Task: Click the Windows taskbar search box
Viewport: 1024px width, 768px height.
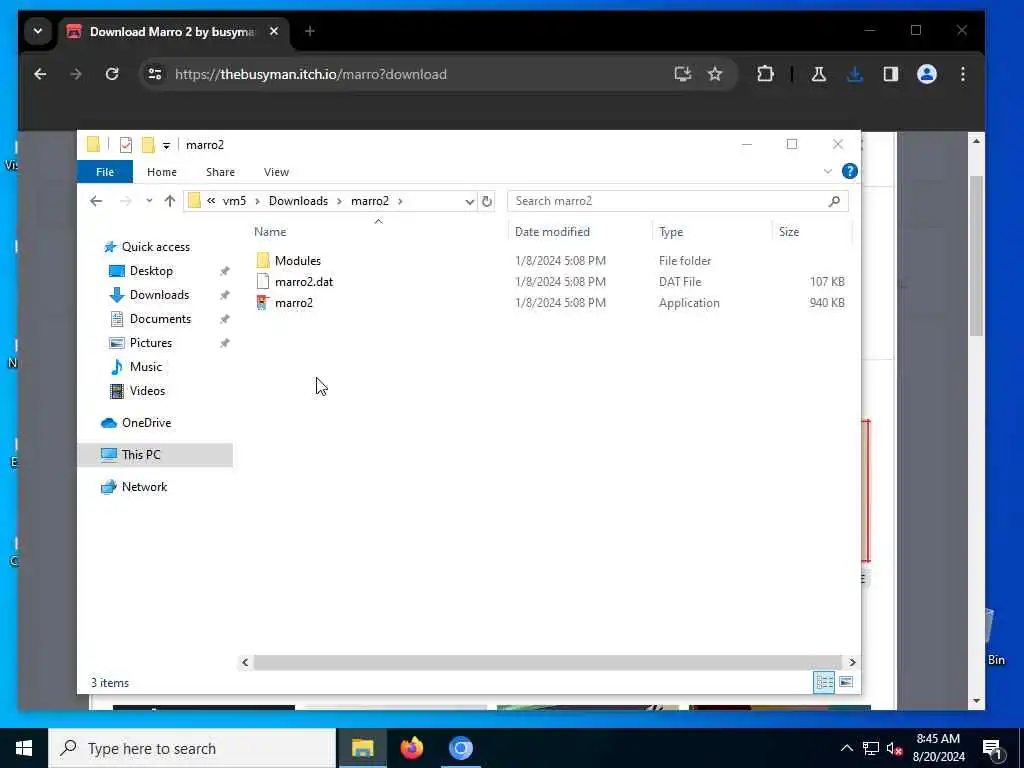Action: [192, 748]
